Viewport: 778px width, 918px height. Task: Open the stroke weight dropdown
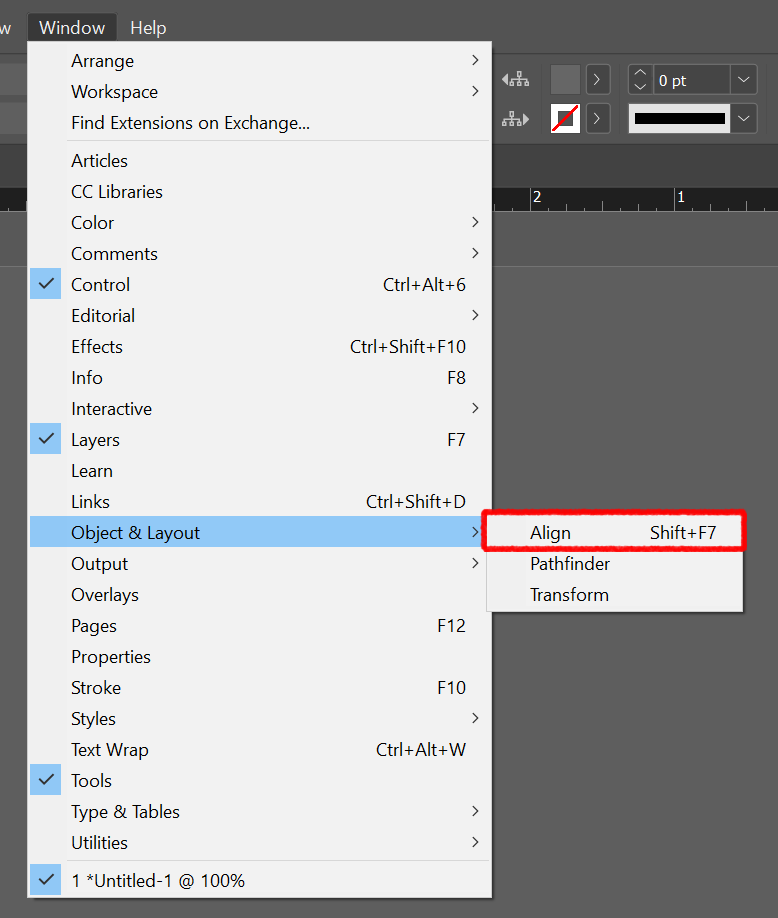tap(744, 80)
